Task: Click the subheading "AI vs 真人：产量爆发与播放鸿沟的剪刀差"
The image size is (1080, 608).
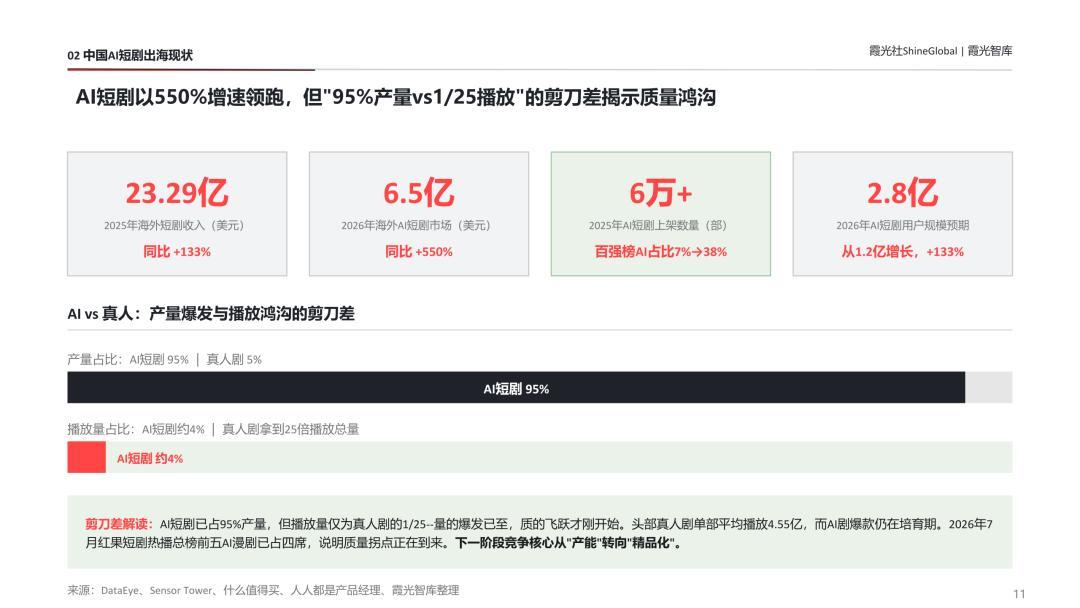Action: [211, 314]
